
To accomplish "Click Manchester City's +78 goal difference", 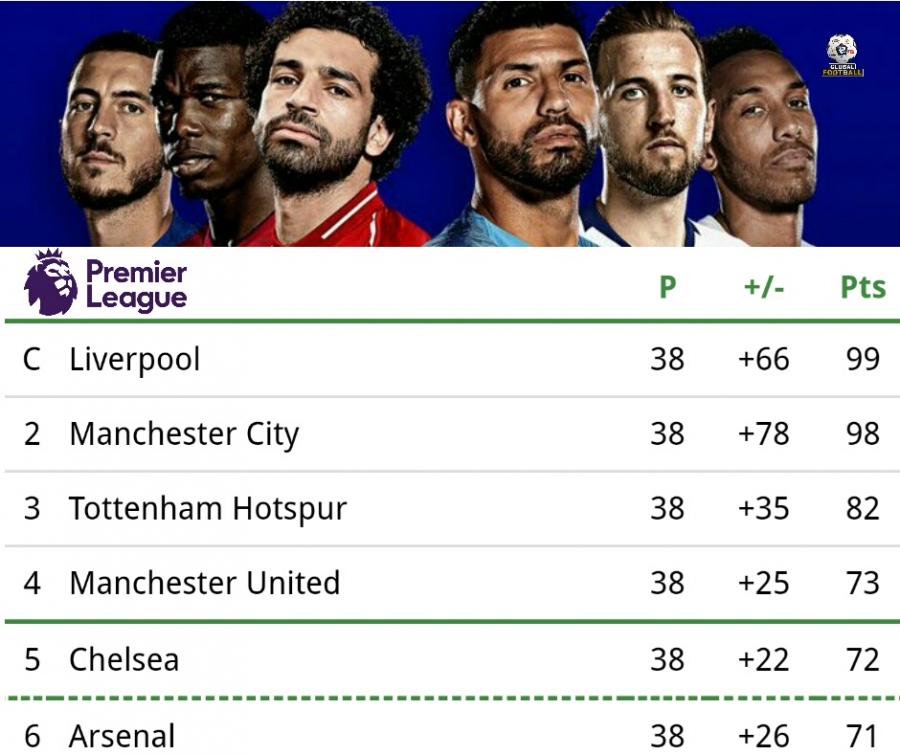I will coord(764,434).
